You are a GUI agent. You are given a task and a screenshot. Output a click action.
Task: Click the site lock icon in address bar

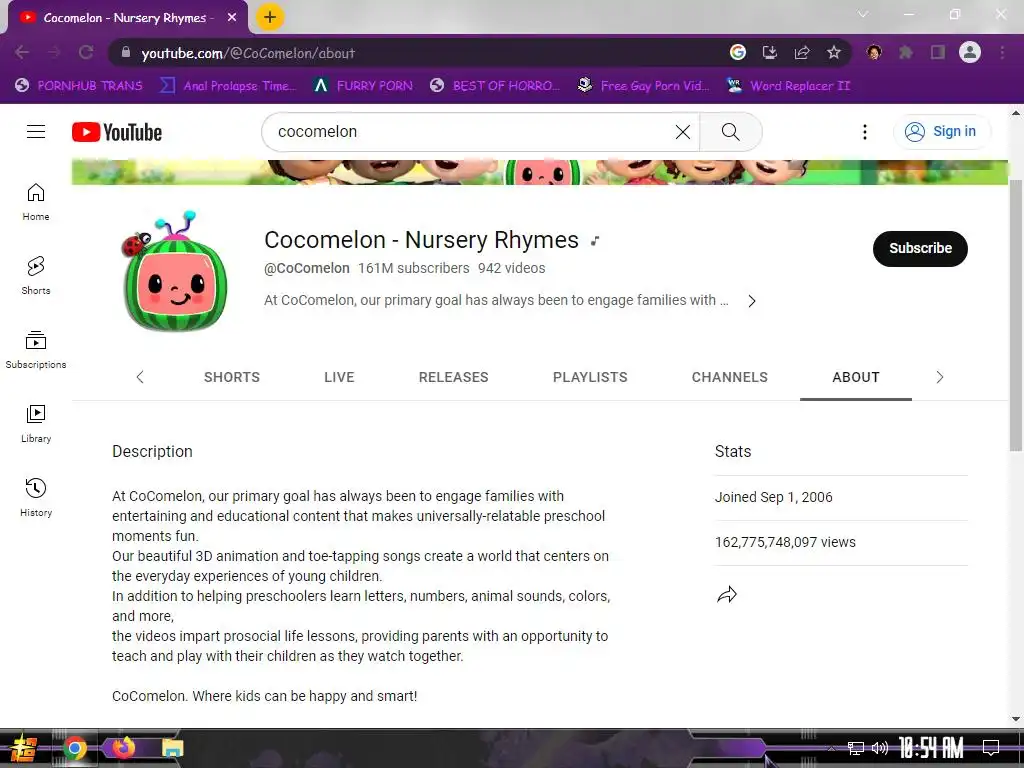126,52
